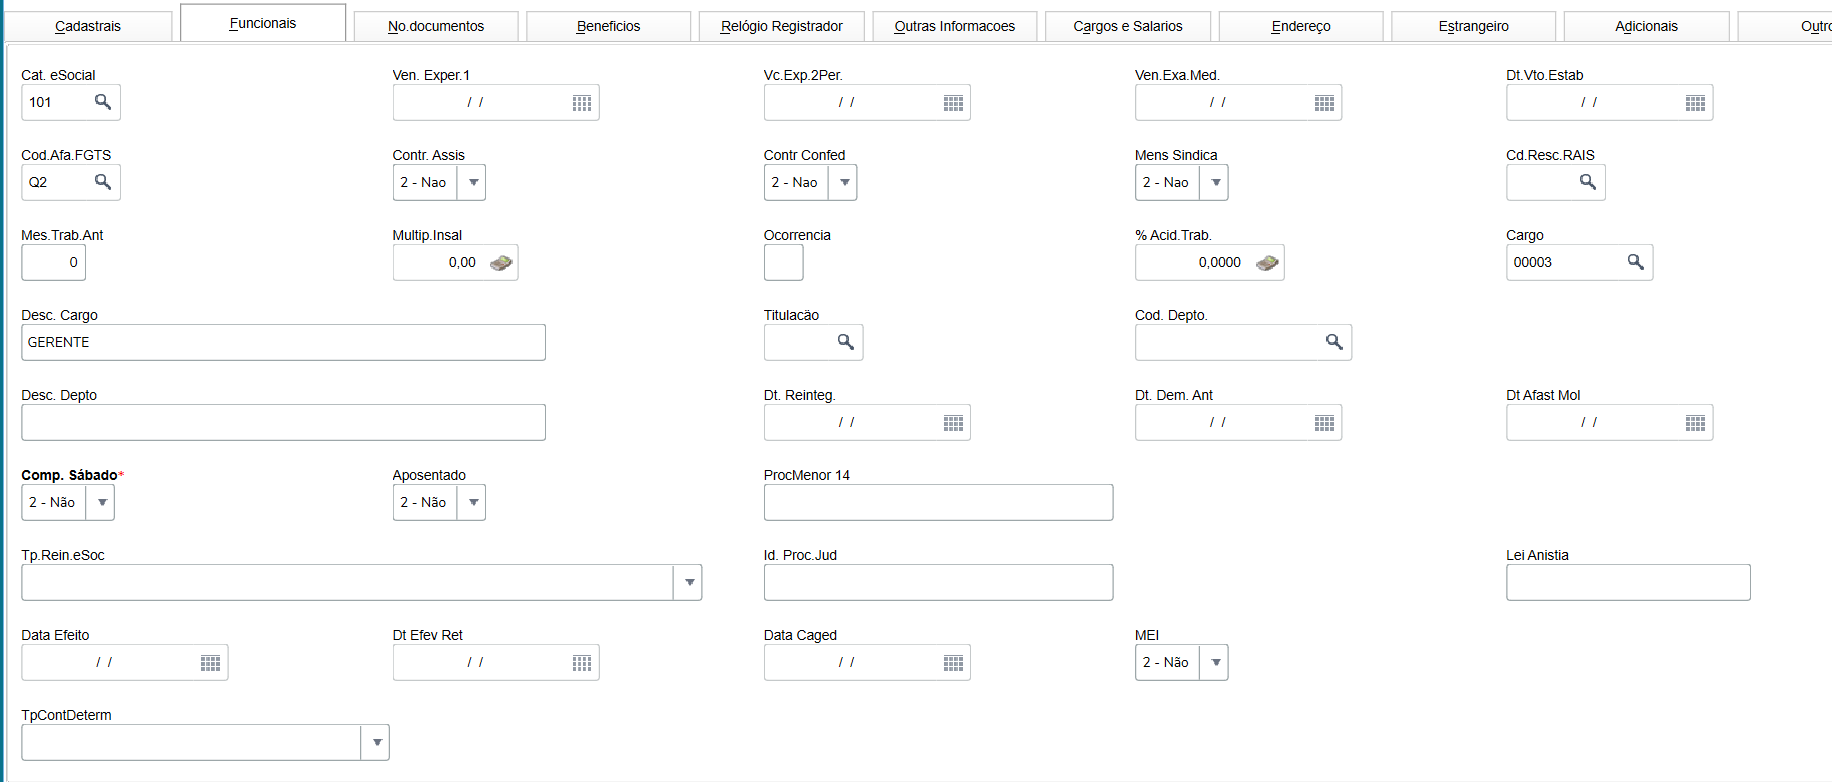Open the Multip.Insal calculator icon
1832x782 pixels.
pos(501,263)
